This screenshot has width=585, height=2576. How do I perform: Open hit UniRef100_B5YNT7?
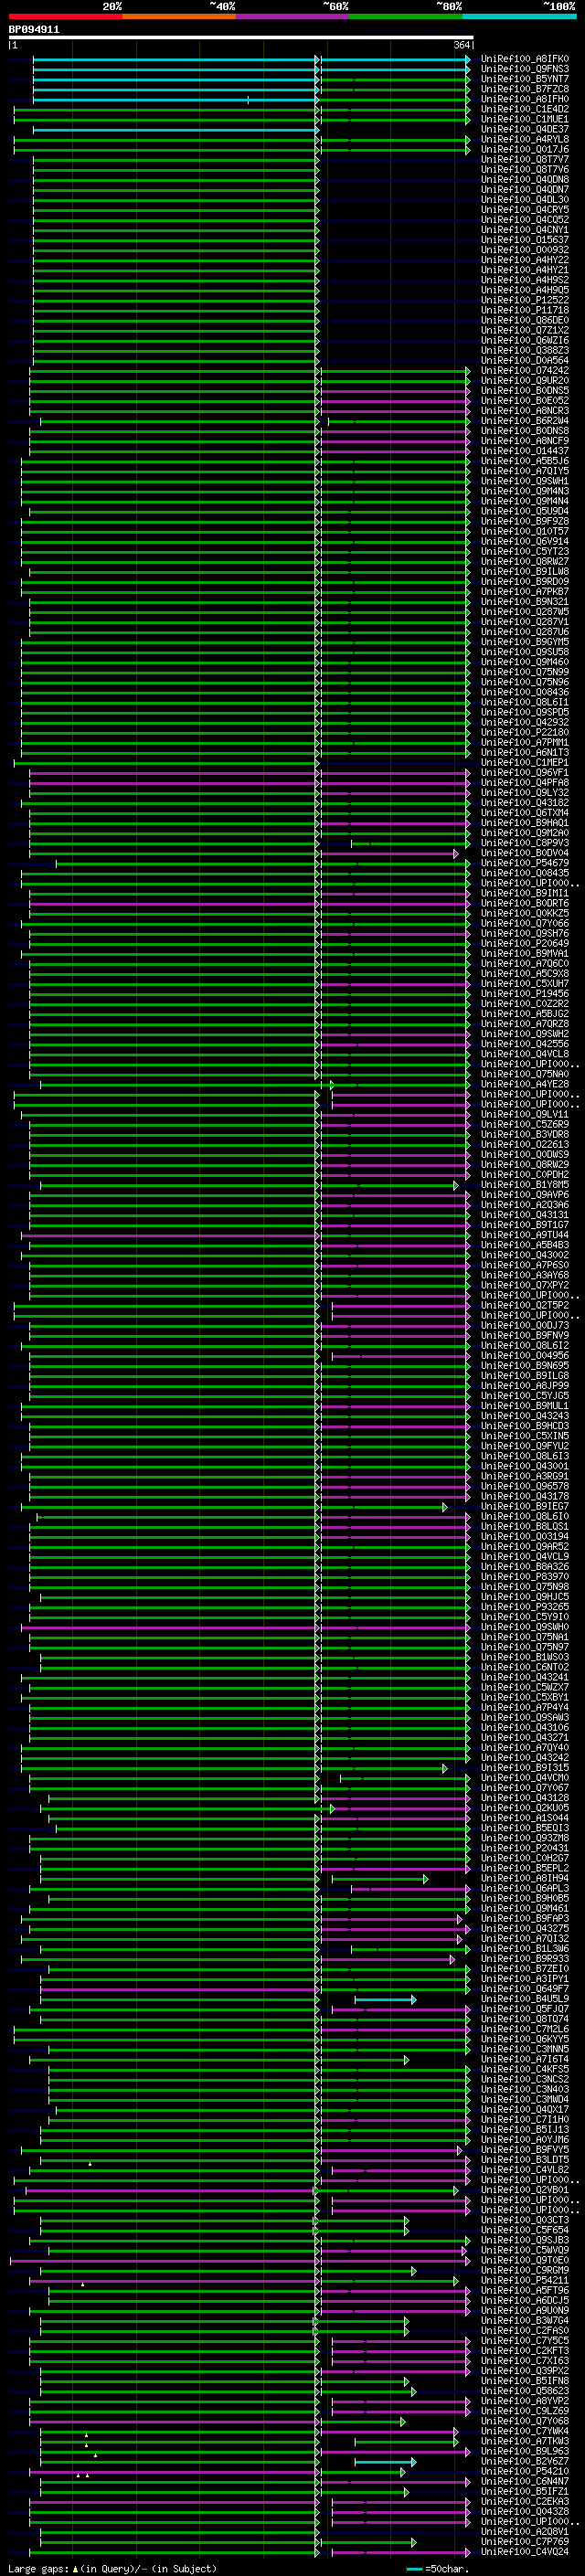tap(525, 79)
